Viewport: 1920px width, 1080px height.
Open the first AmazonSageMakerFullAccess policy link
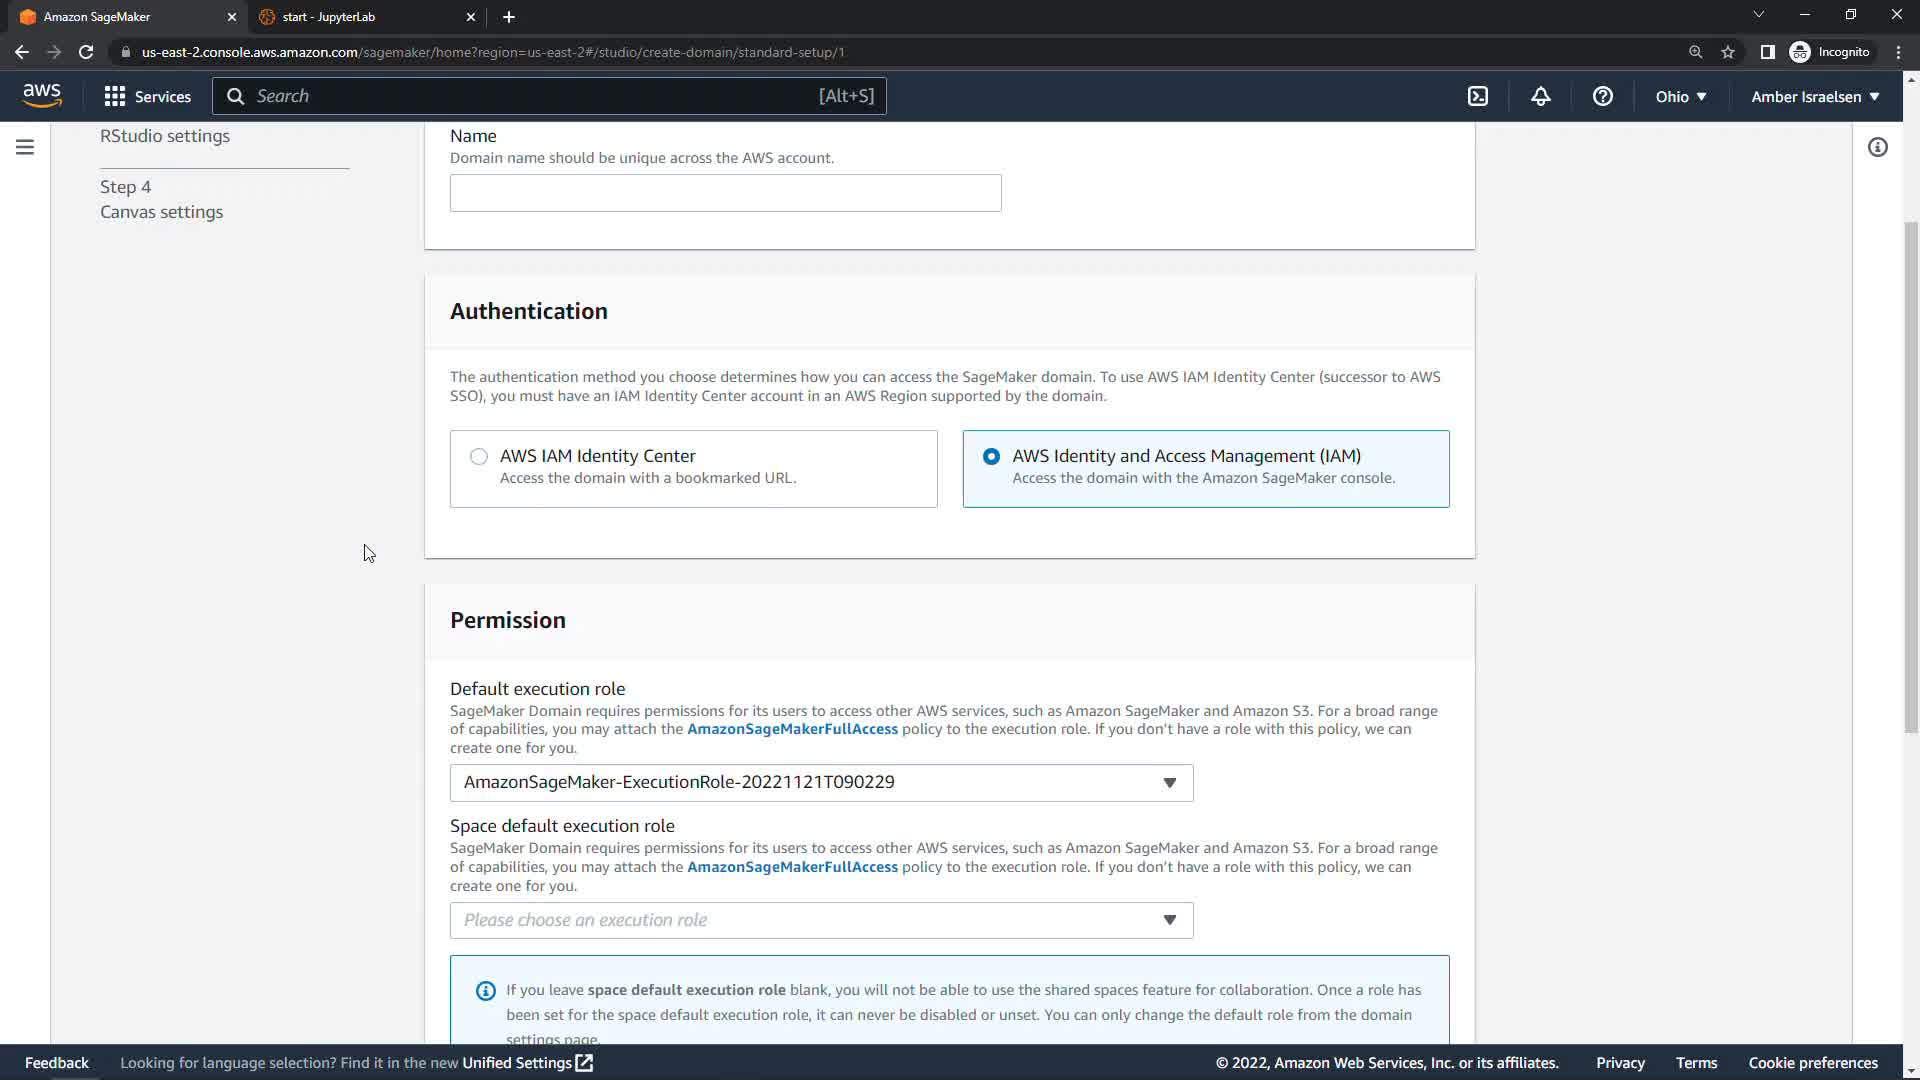(792, 729)
